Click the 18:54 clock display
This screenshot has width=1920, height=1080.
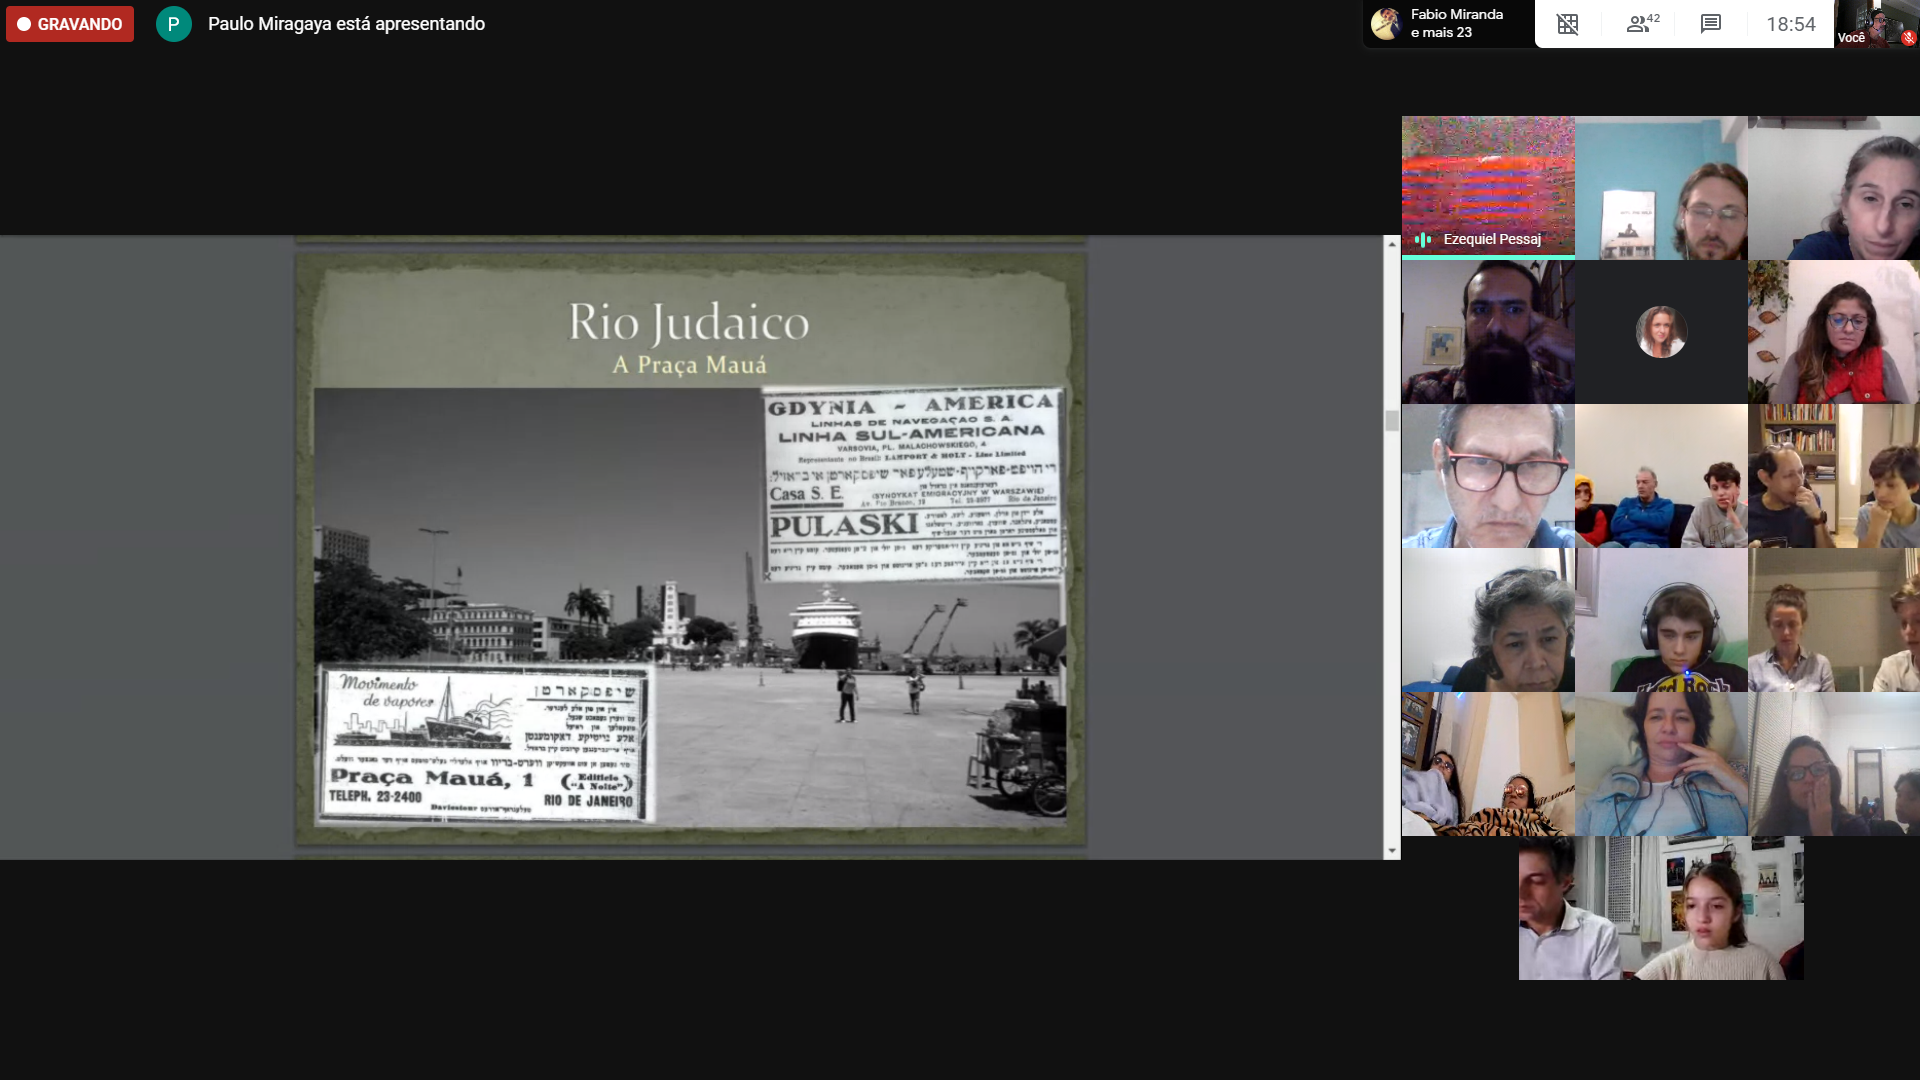[x=1790, y=24]
